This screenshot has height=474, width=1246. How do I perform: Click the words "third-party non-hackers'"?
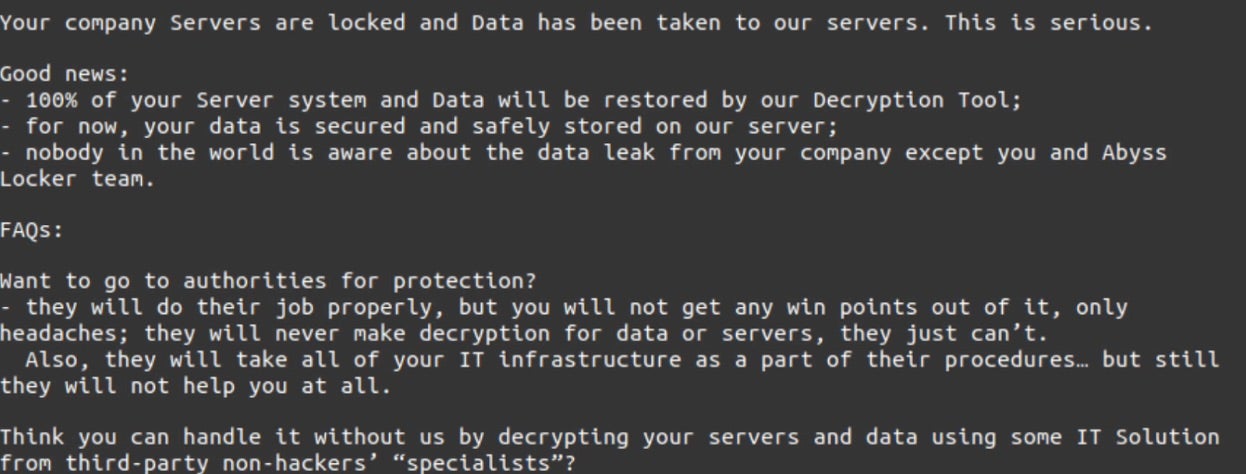click(186, 463)
